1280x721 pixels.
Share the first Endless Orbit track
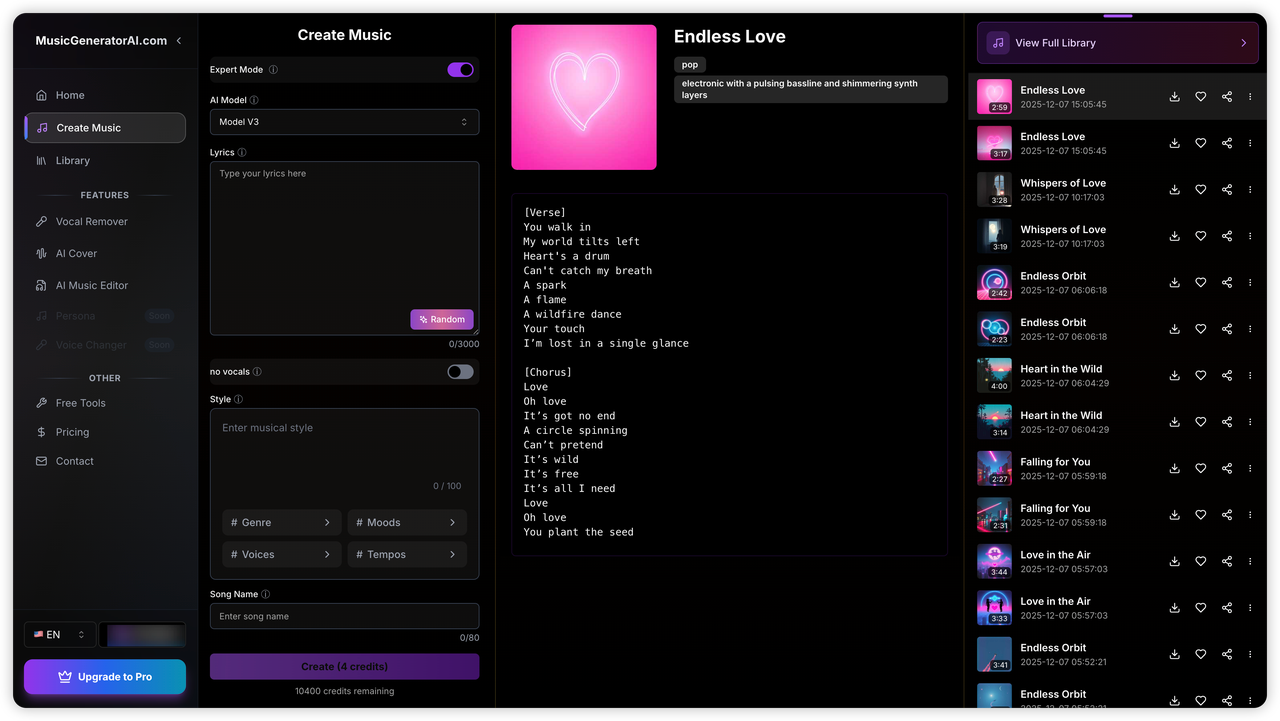[x=1227, y=283]
